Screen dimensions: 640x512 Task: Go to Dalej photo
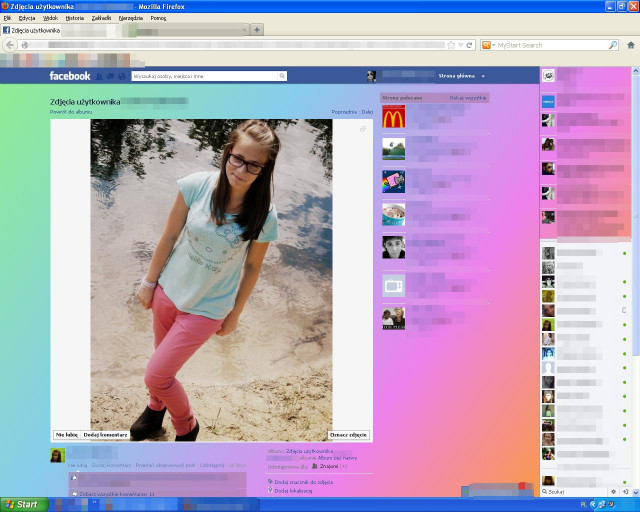point(367,112)
